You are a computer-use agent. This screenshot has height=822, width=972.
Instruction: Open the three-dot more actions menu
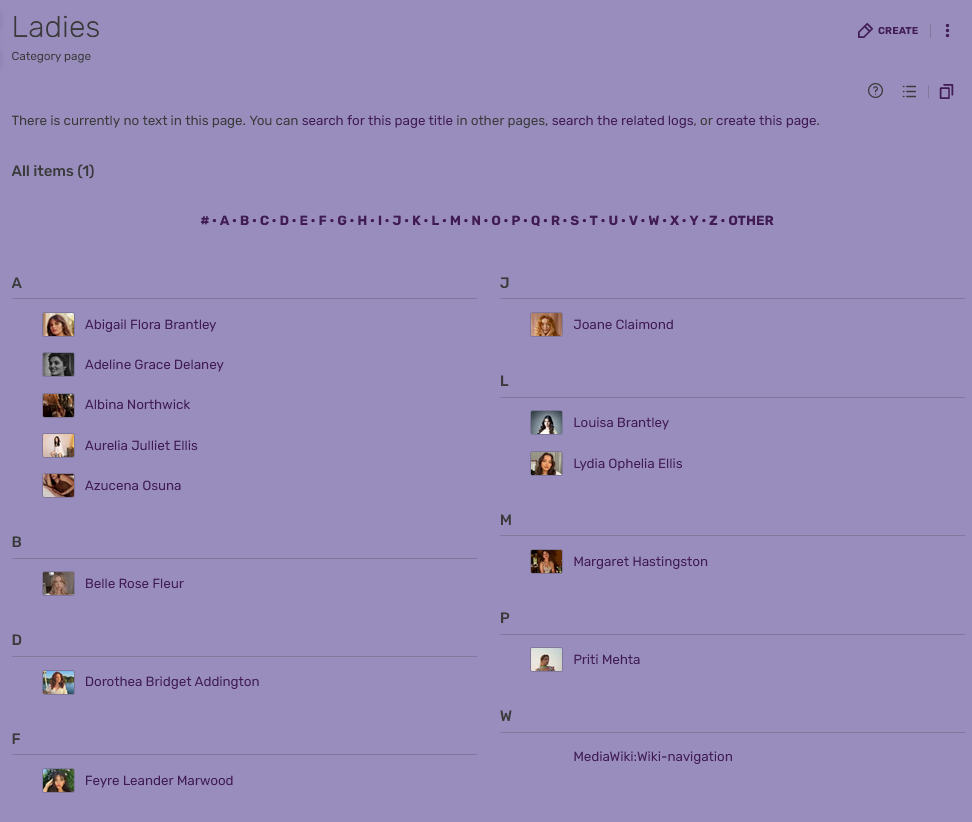(x=947, y=31)
